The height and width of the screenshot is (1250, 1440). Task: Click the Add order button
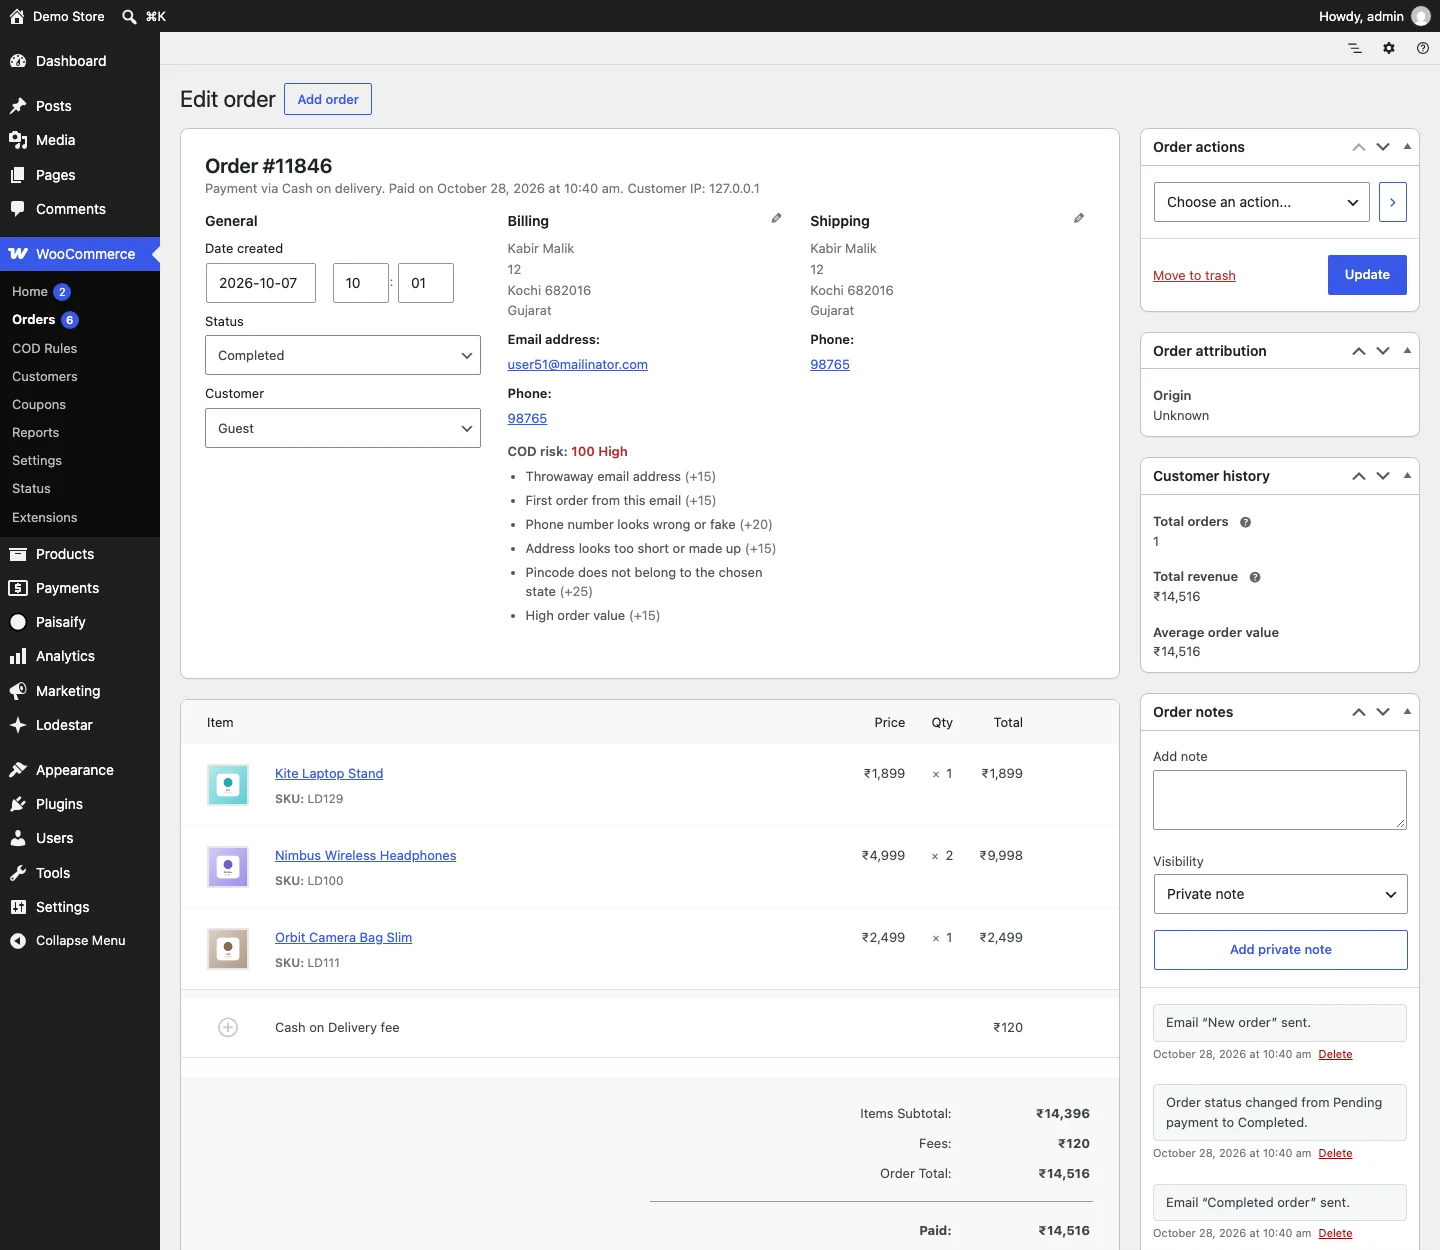point(328,99)
